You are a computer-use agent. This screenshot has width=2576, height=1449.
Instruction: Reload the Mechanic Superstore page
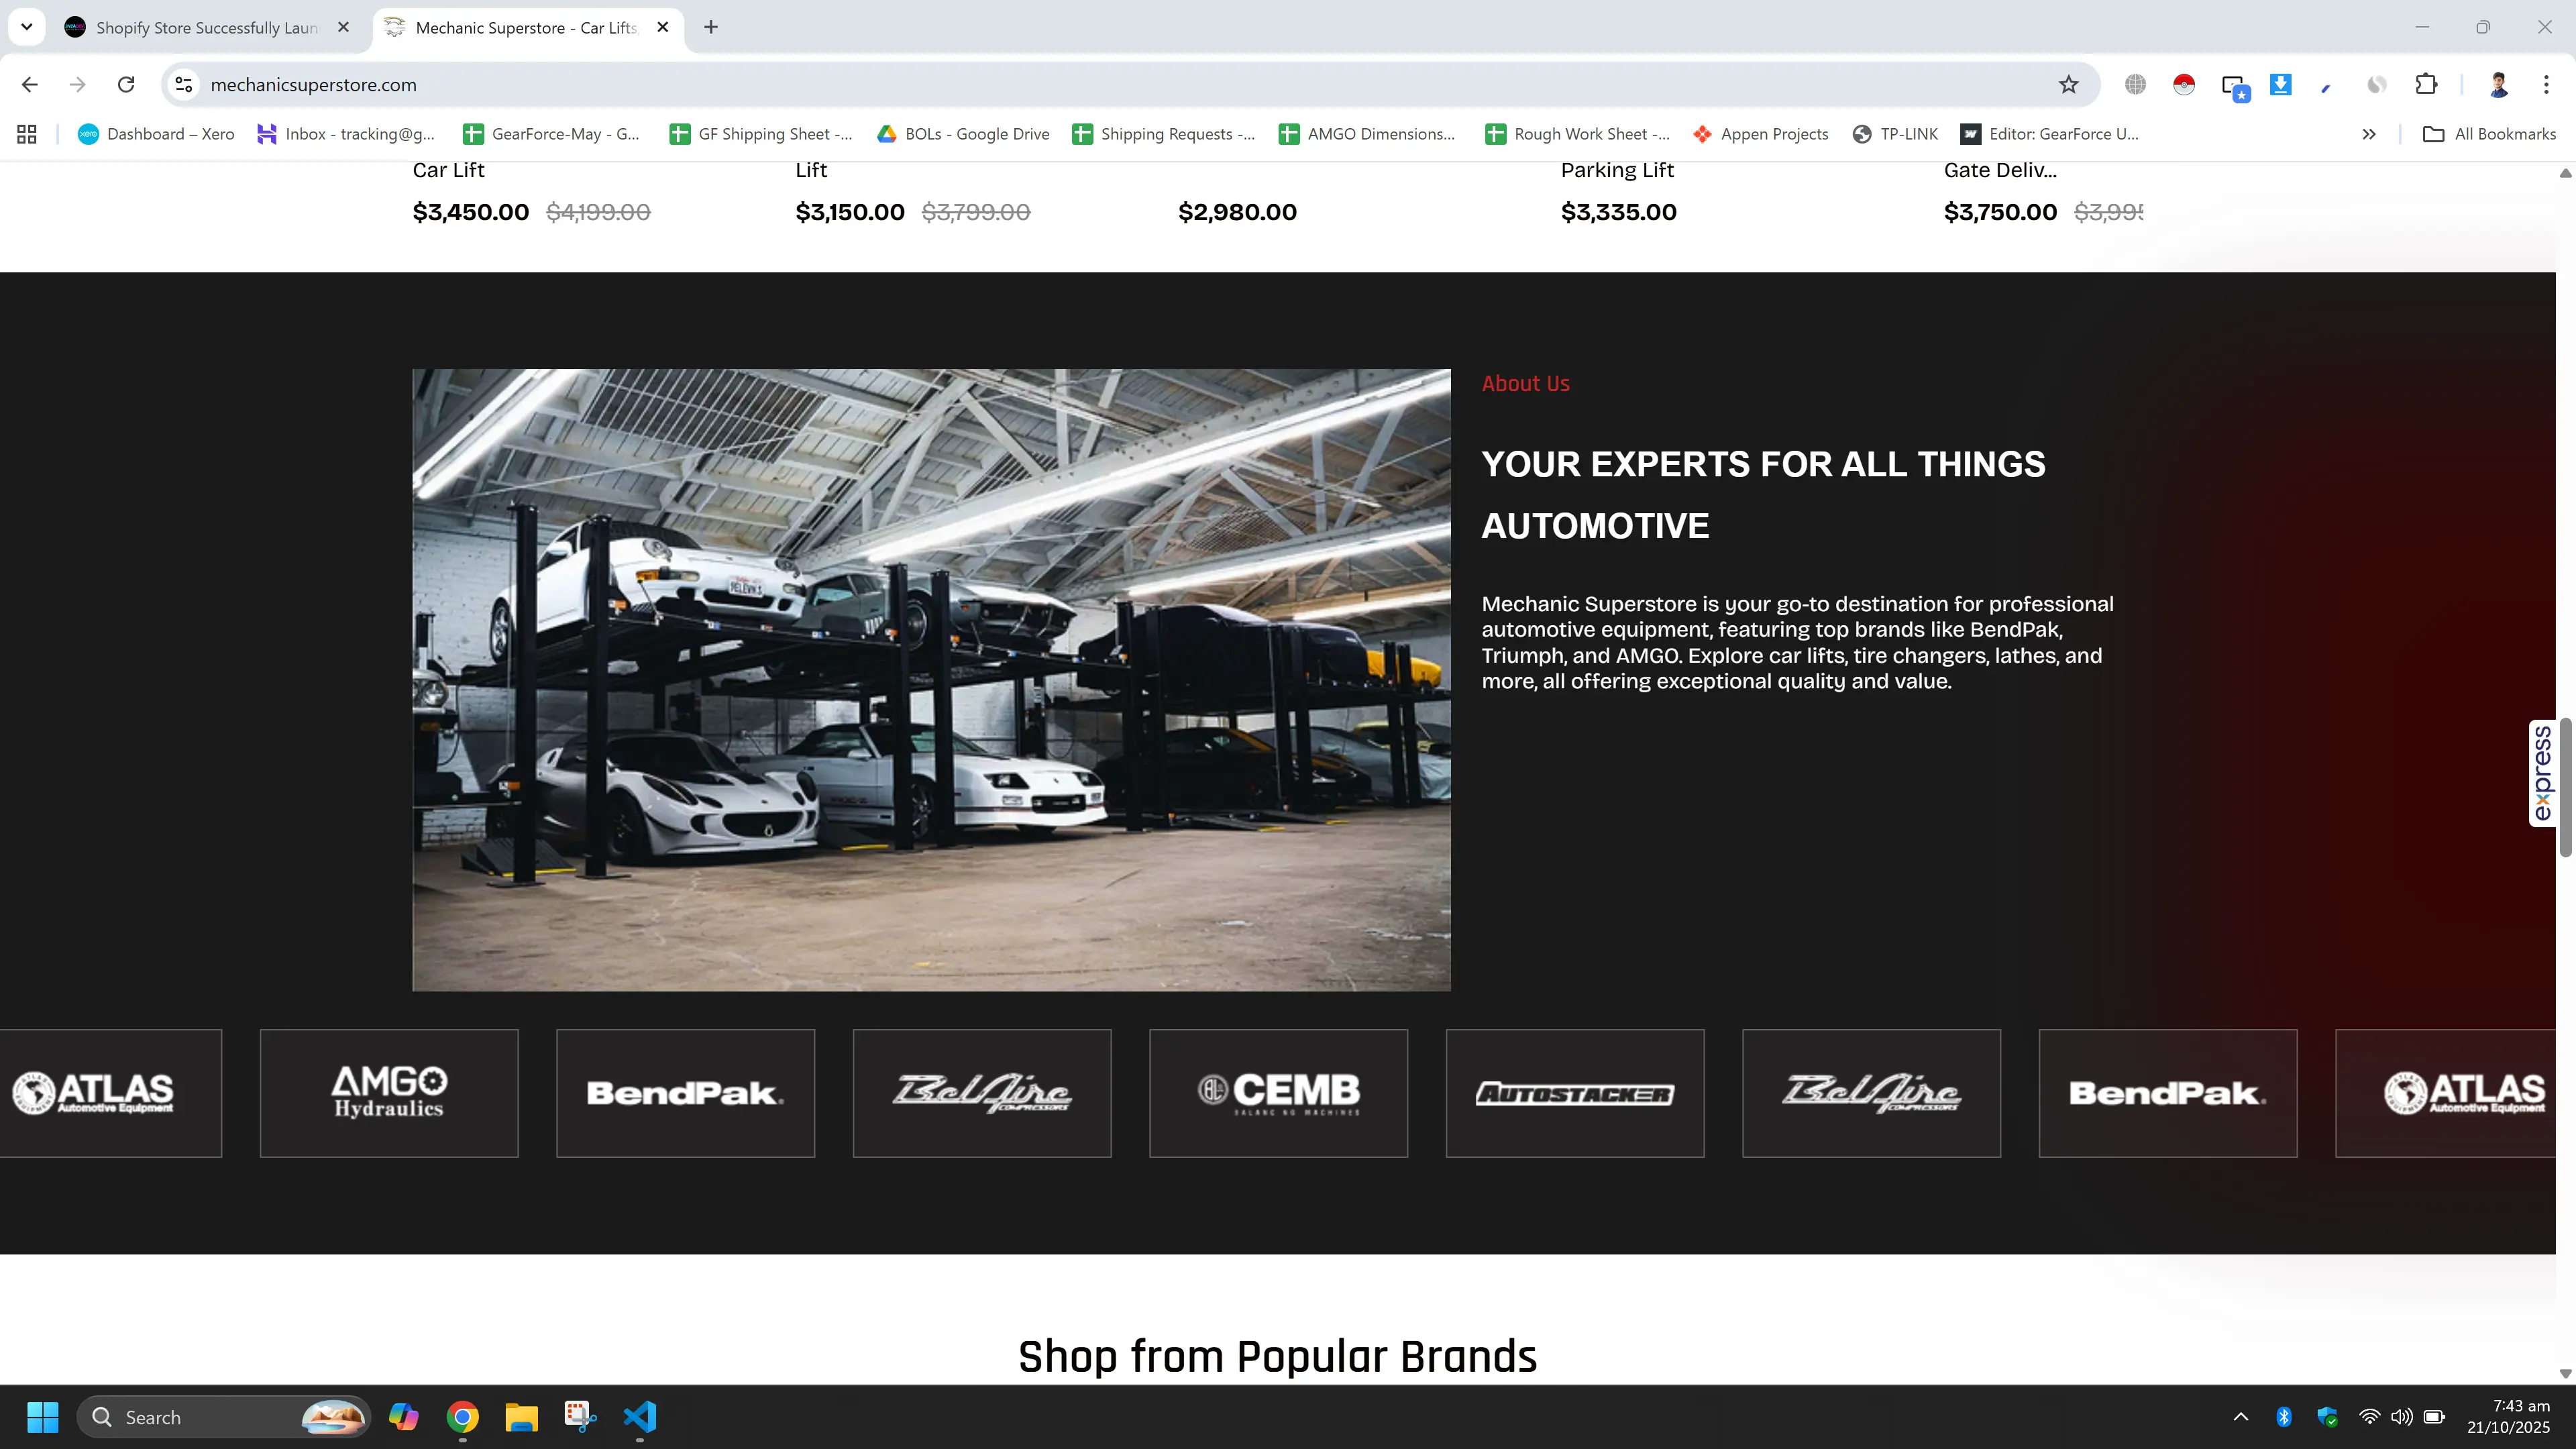pos(126,85)
